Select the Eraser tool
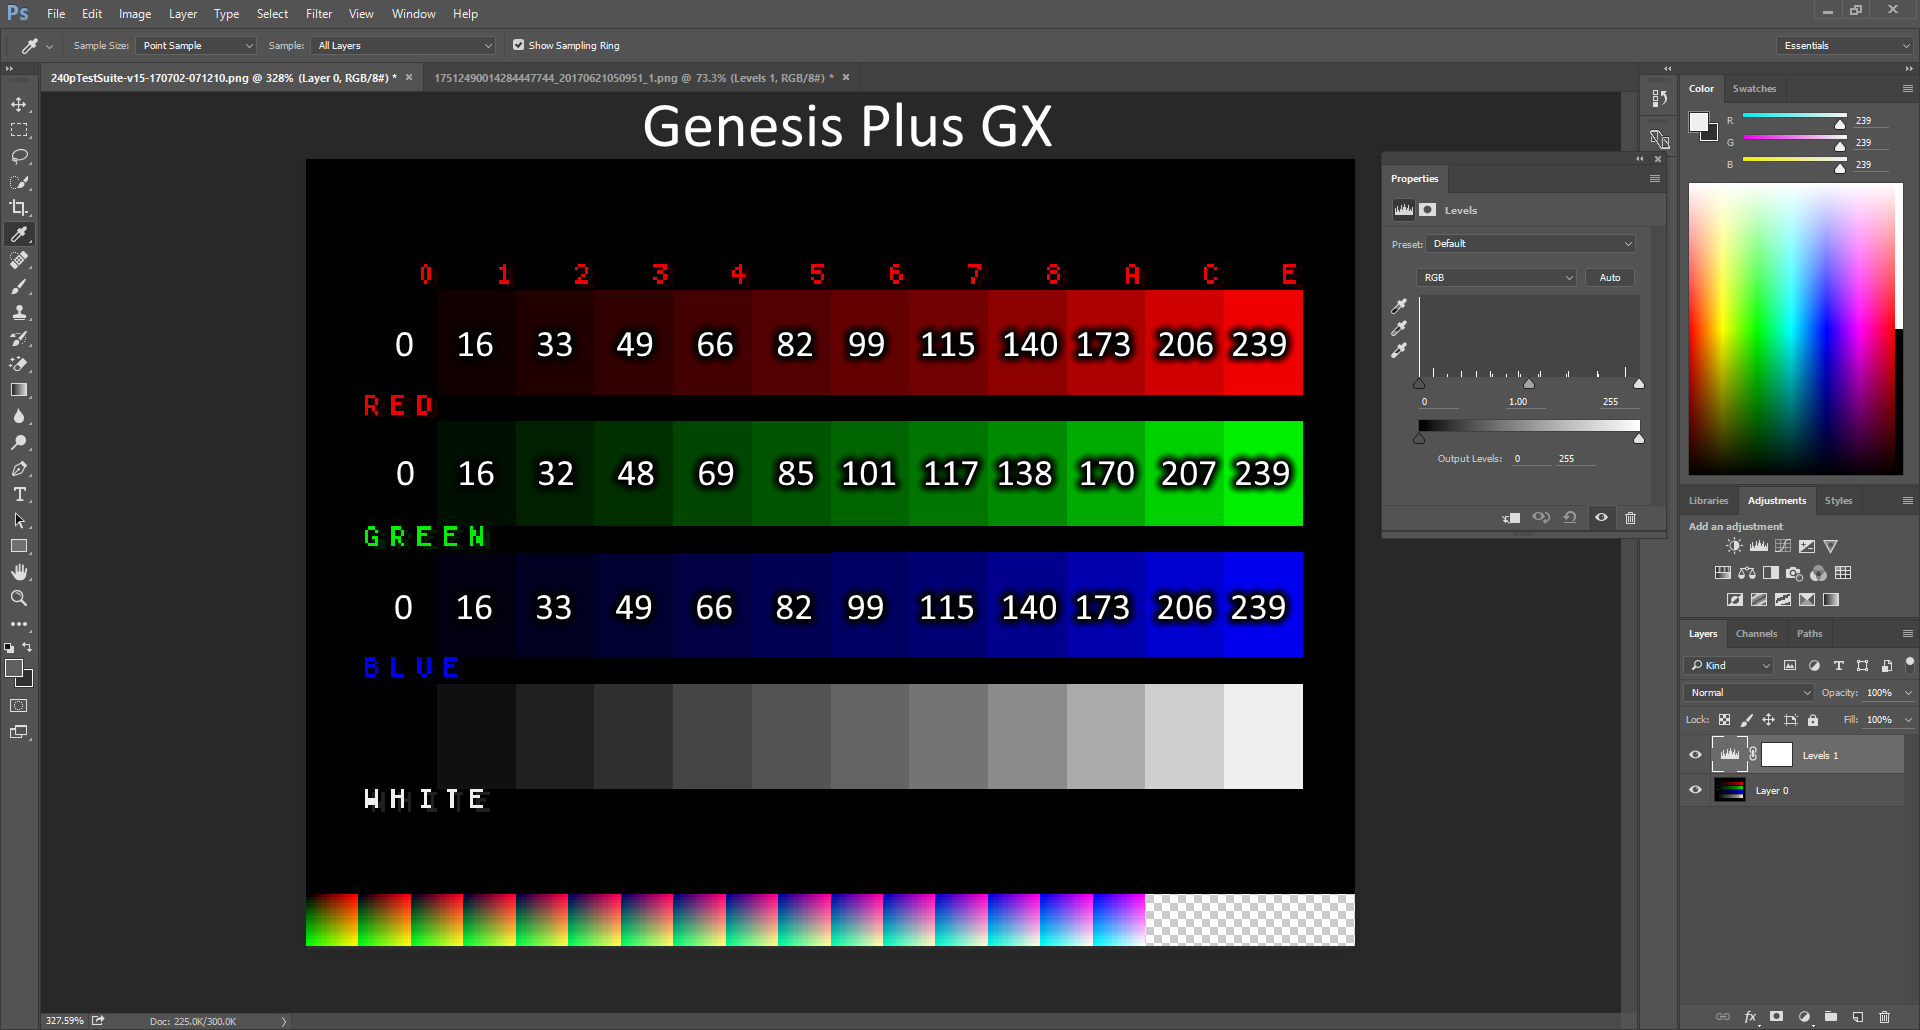The image size is (1920, 1030). point(19,365)
